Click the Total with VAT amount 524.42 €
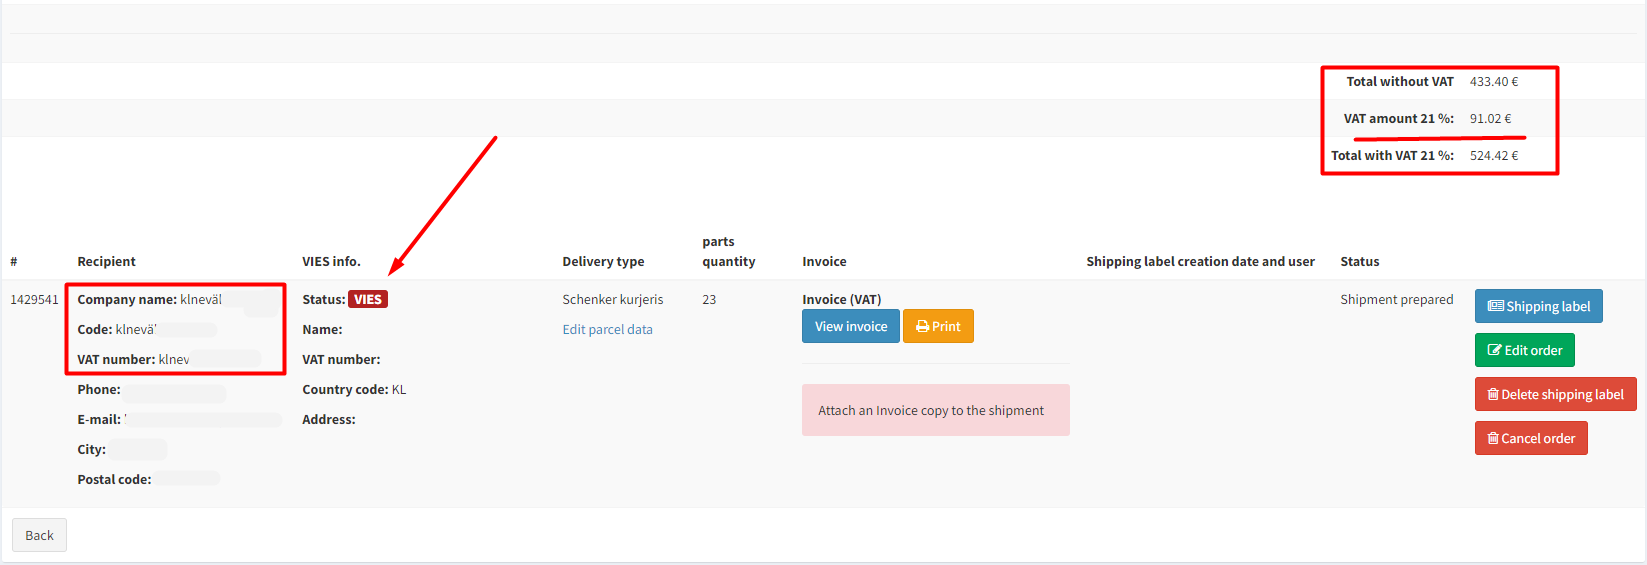The width and height of the screenshot is (1647, 565). click(x=1493, y=156)
